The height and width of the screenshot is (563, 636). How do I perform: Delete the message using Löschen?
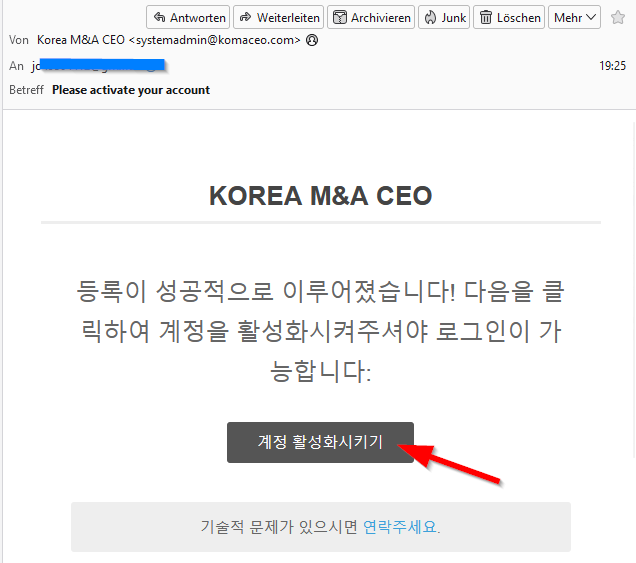pyautogui.click(x=509, y=17)
